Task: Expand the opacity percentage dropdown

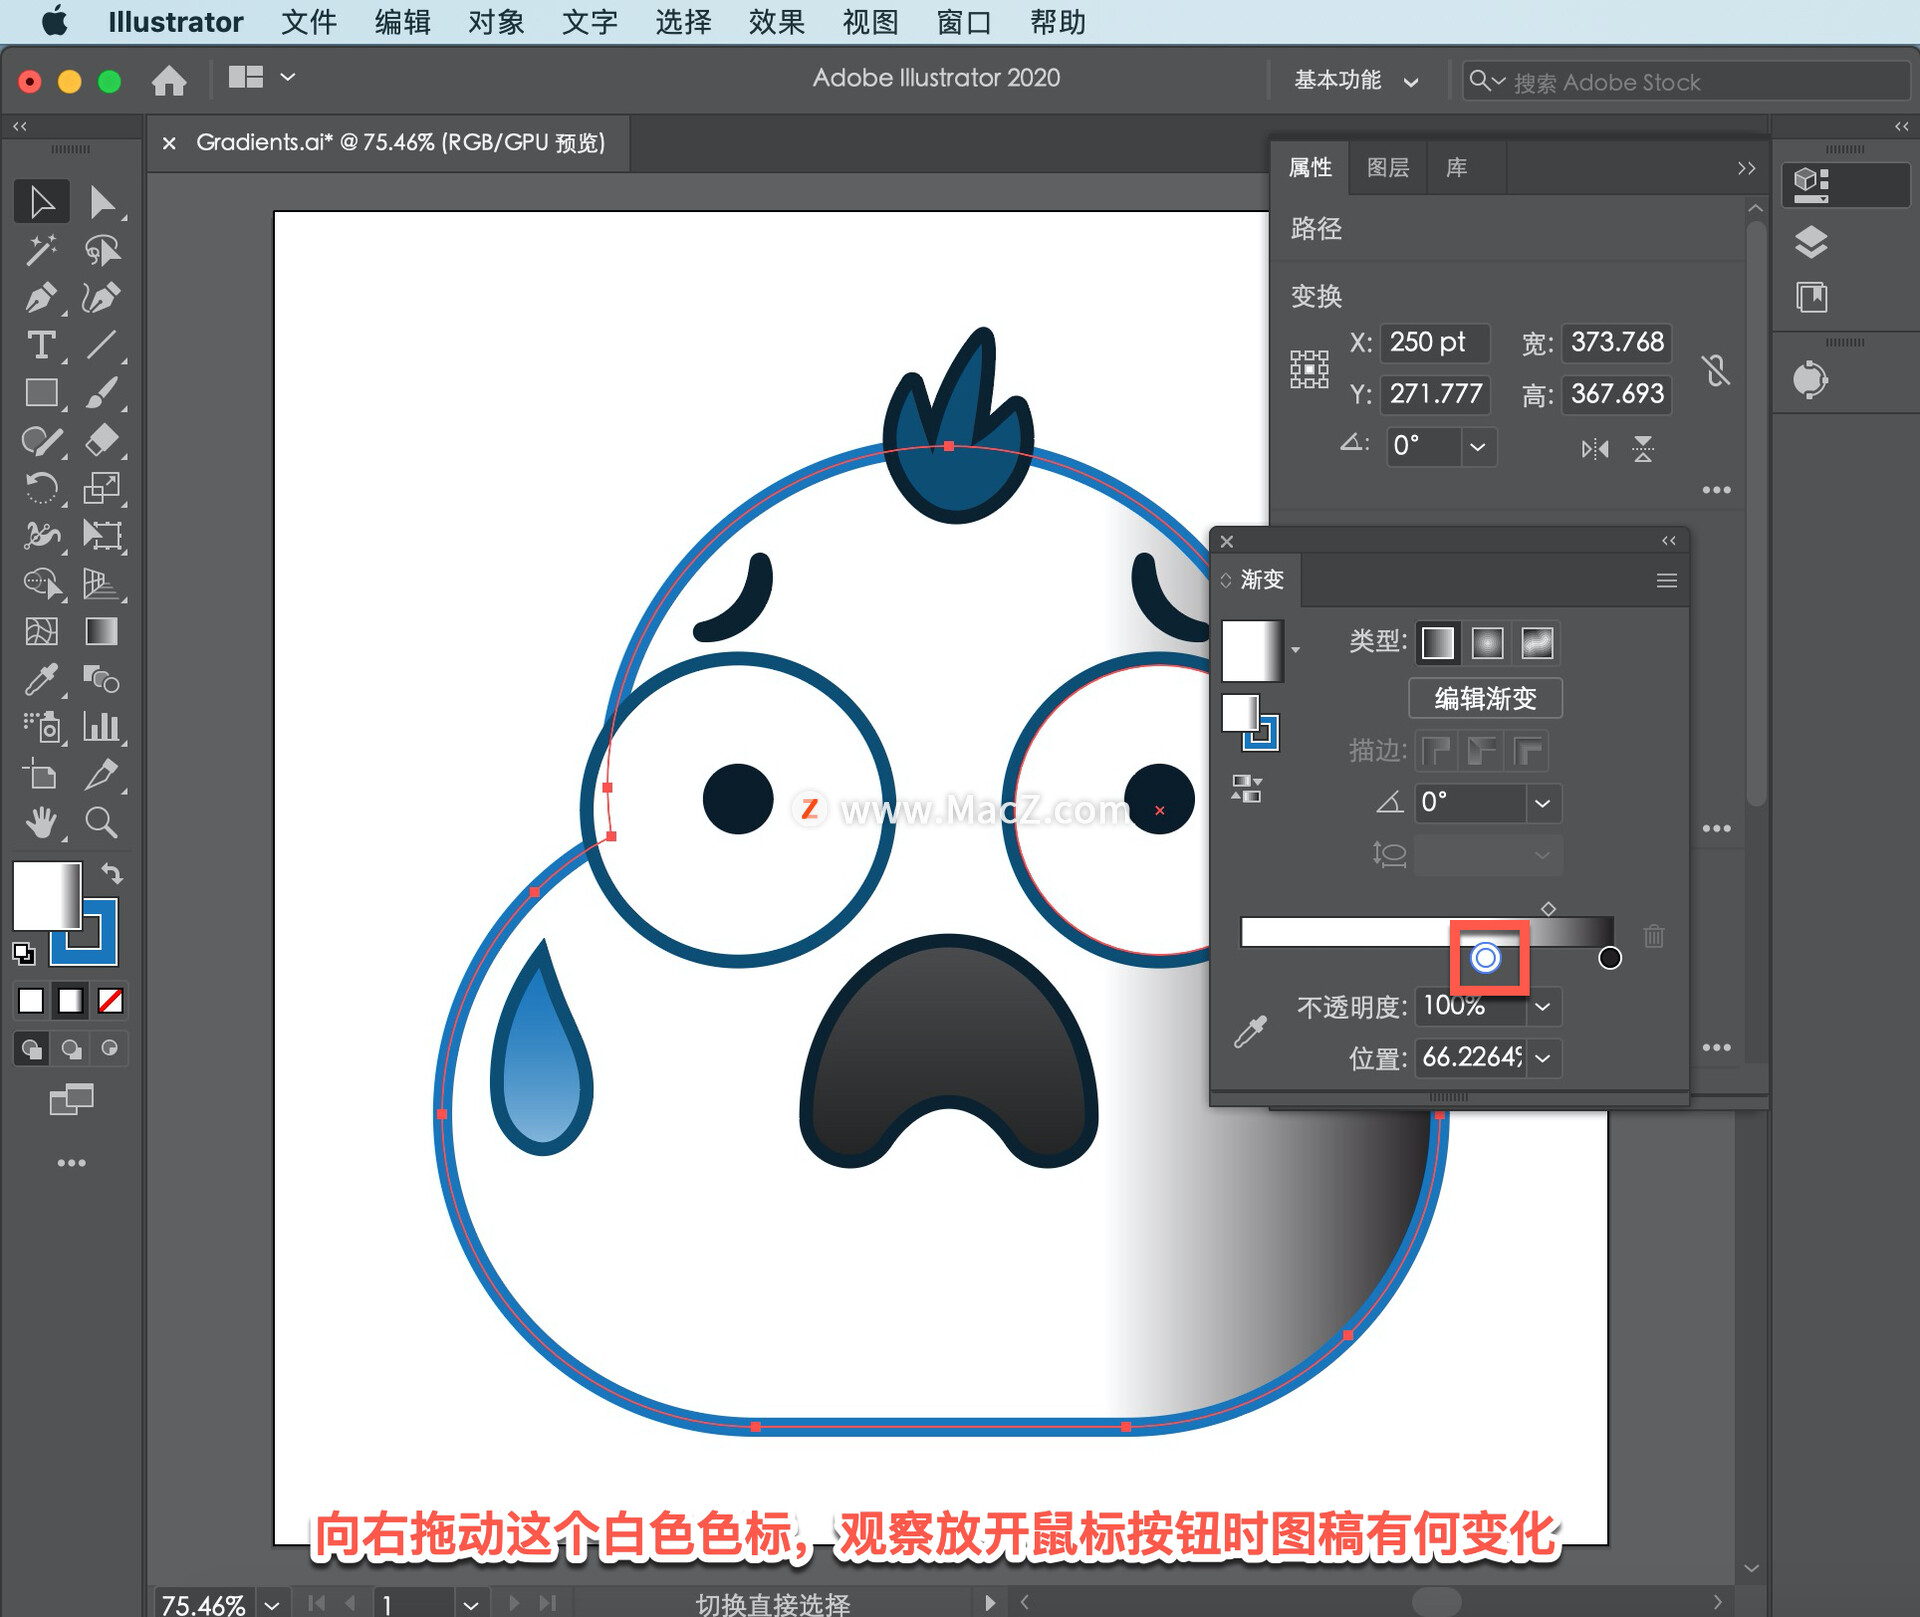Action: coord(1543,1006)
